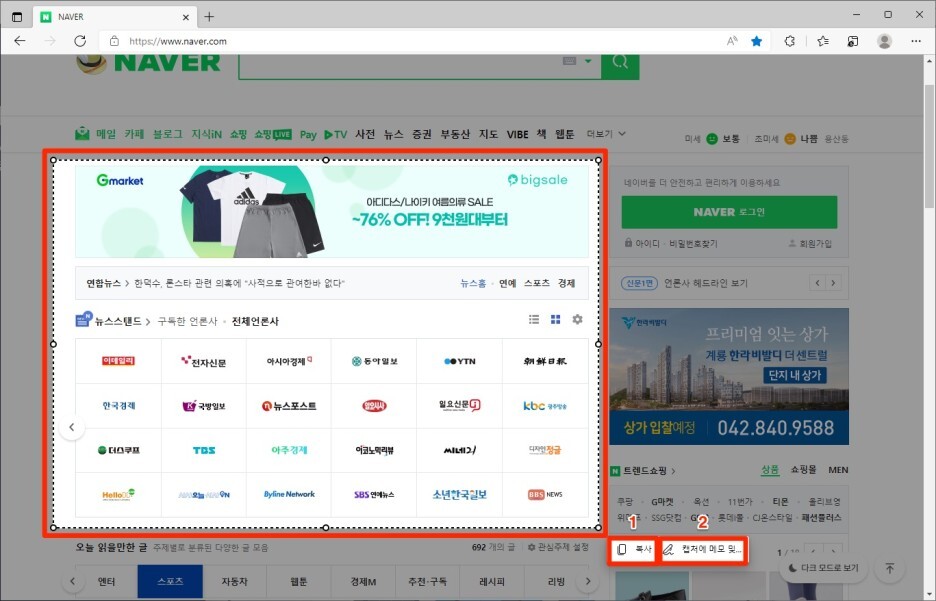Open 사전 in the service menu
This screenshot has width=936, height=601.
[x=365, y=134]
